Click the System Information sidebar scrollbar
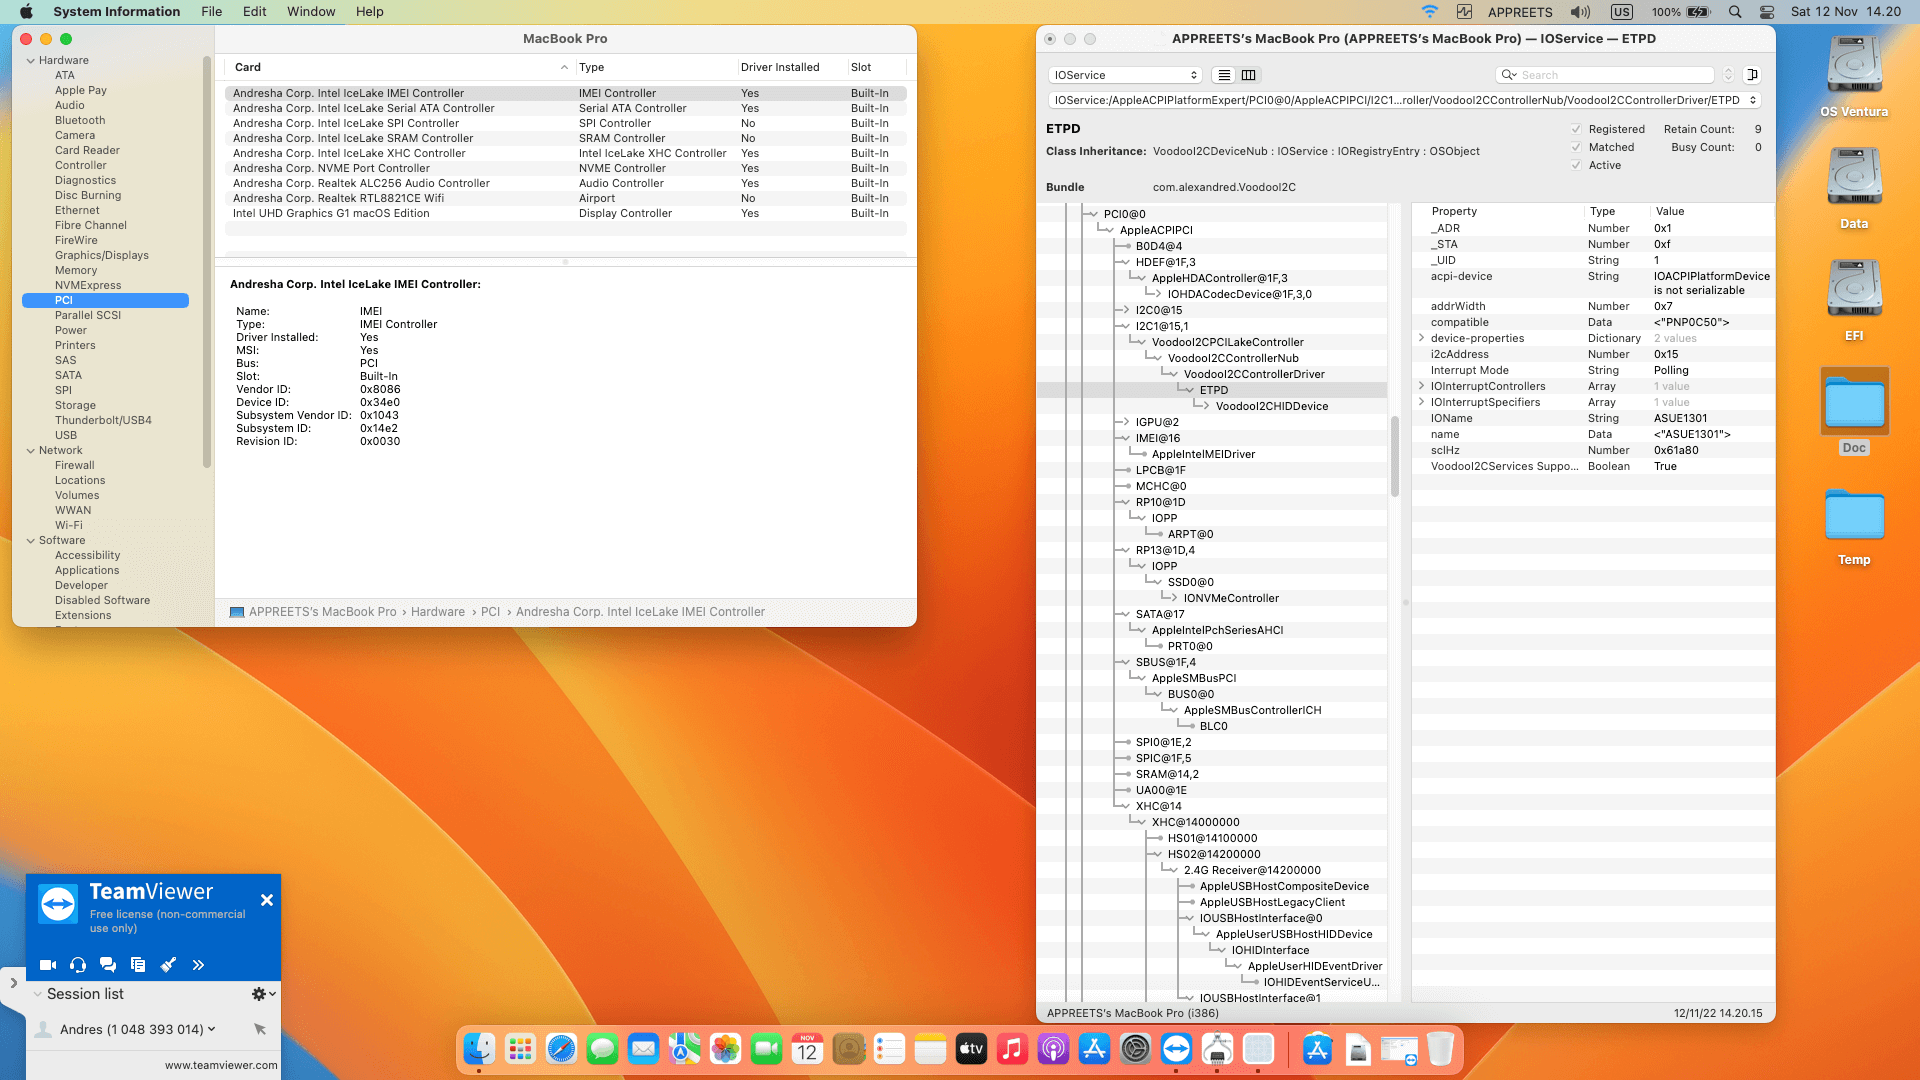 (207, 262)
